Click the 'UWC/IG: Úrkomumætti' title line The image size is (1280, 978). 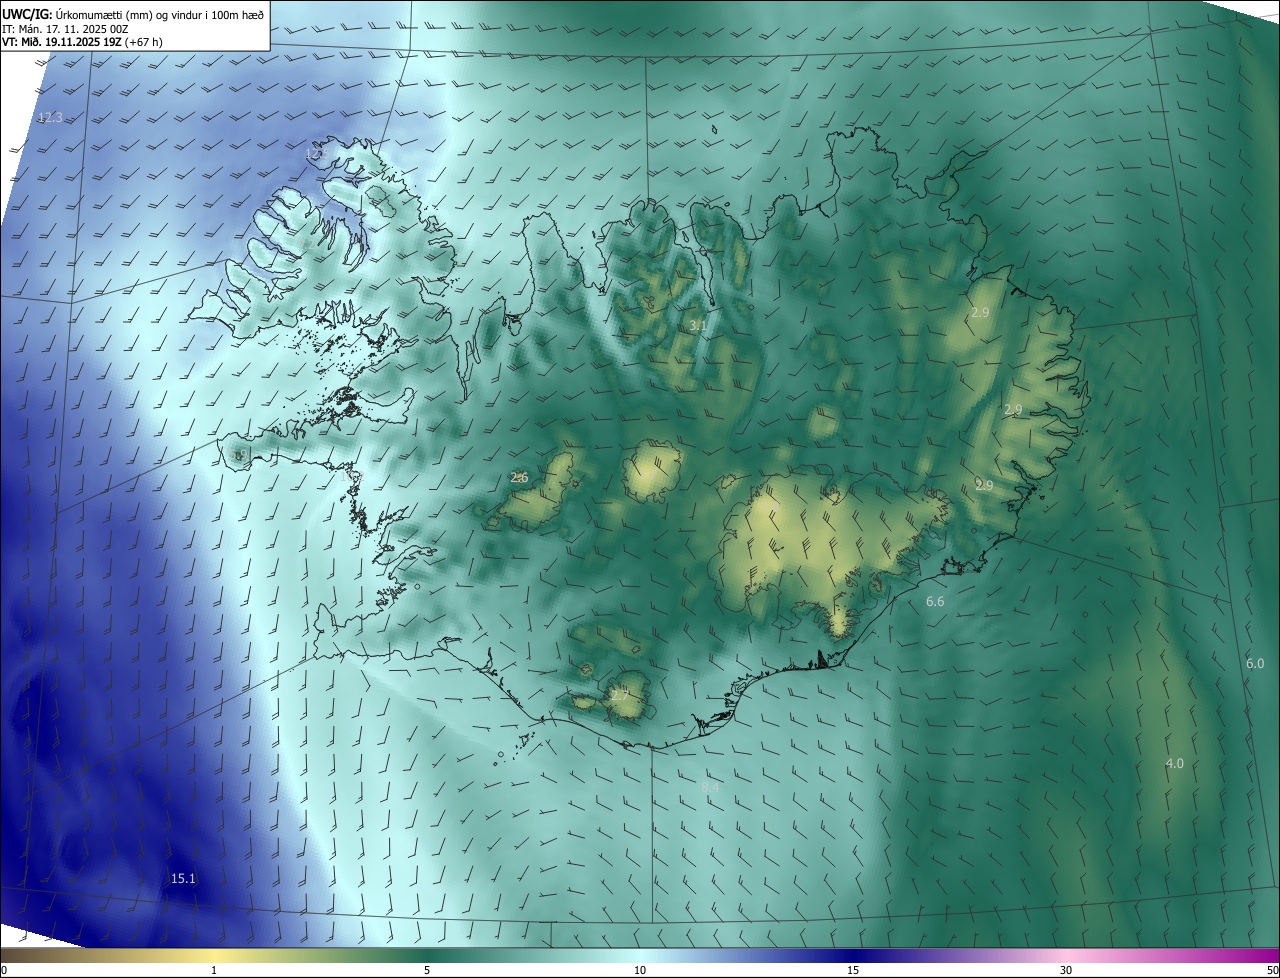click(133, 14)
